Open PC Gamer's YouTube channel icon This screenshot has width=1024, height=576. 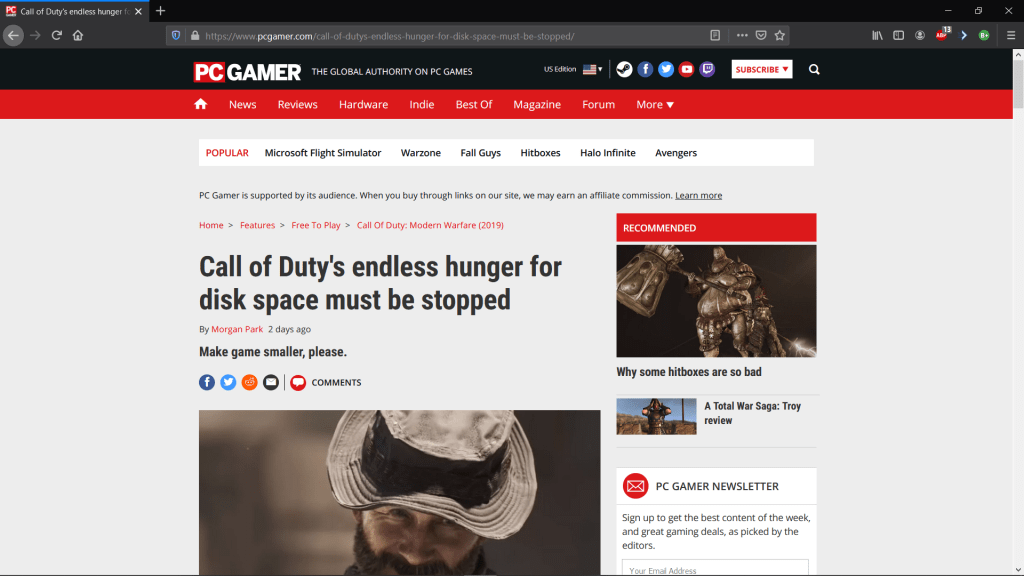[x=686, y=69]
